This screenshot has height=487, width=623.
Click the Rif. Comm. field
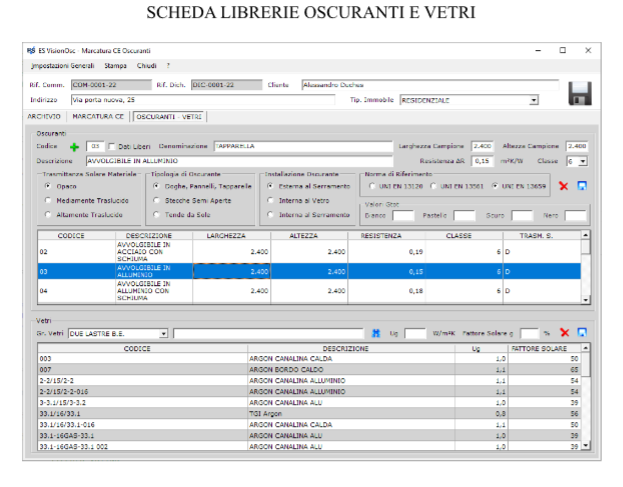click(111, 85)
